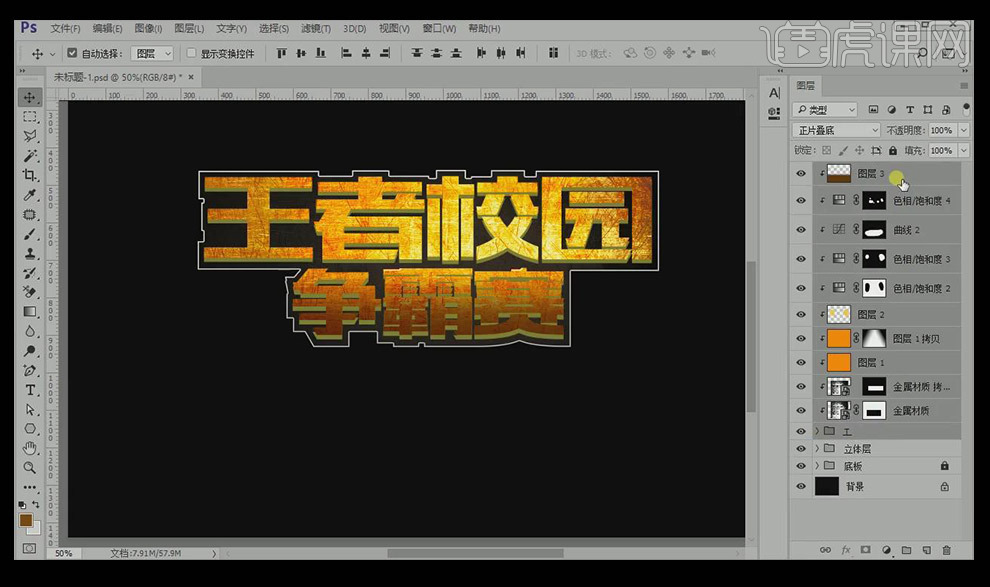Open the layers panel options menu
Screen dimensions: 990x587
pyautogui.click(x=963, y=85)
